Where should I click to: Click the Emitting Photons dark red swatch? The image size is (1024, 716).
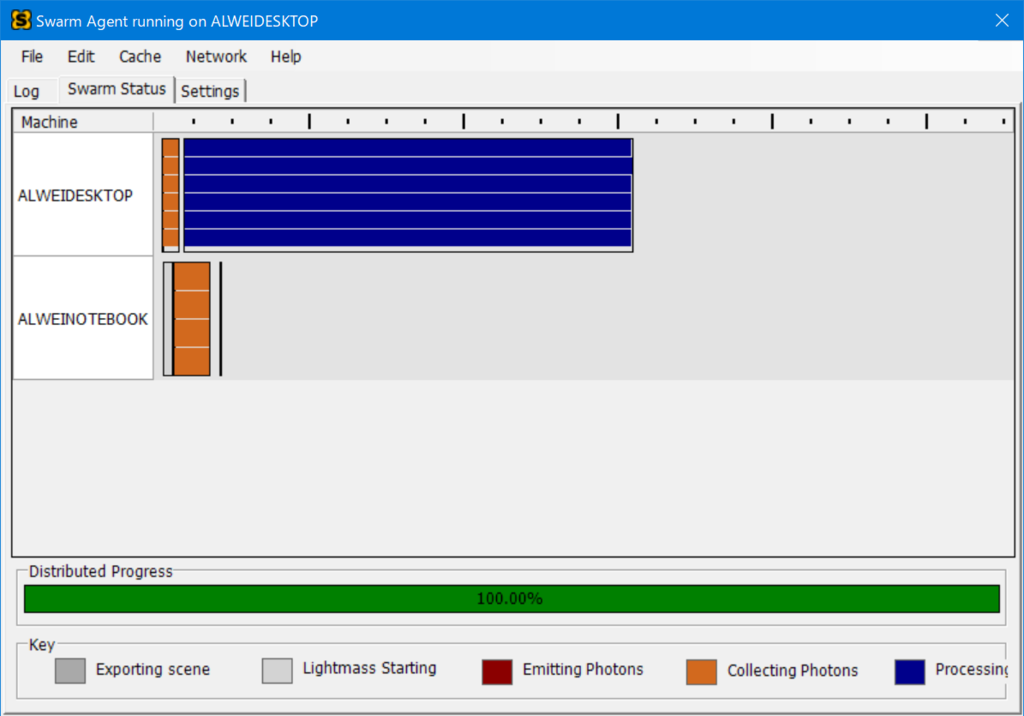tap(497, 672)
